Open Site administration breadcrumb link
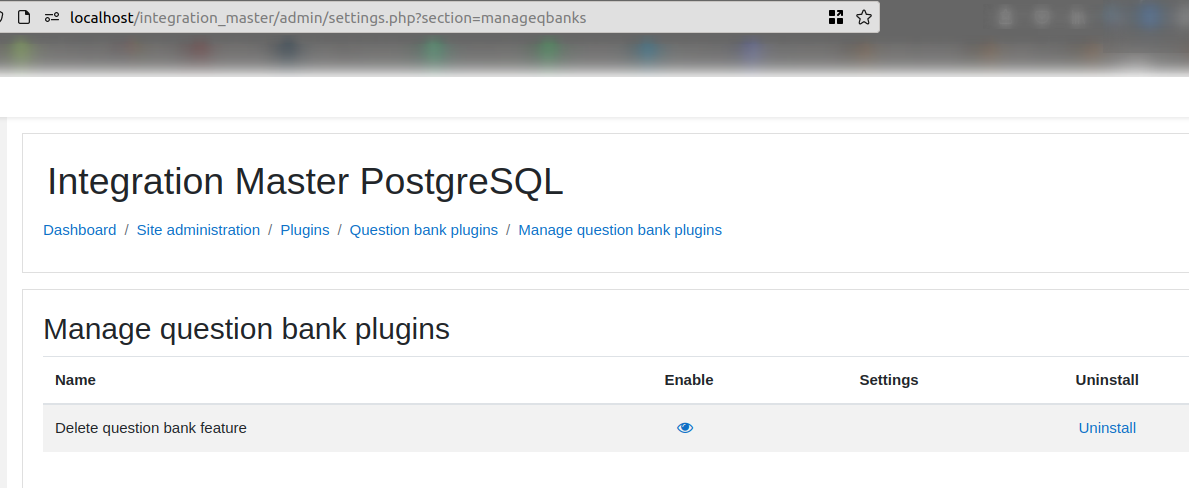The width and height of the screenshot is (1189, 488). click(198, 230)
